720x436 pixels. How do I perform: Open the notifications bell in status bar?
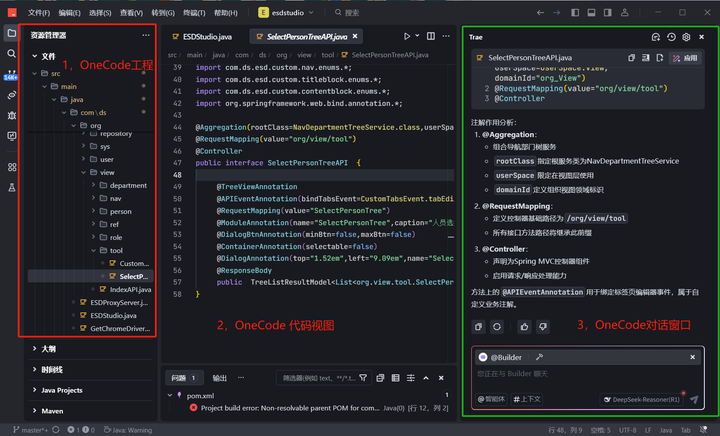(703, 430)
